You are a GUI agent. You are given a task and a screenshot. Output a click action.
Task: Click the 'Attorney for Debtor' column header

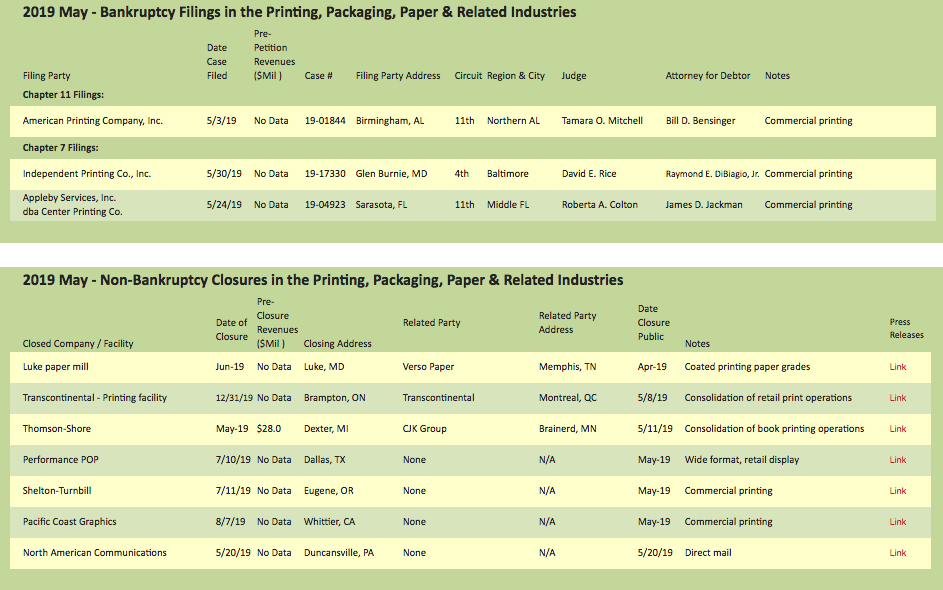(708, 76)
